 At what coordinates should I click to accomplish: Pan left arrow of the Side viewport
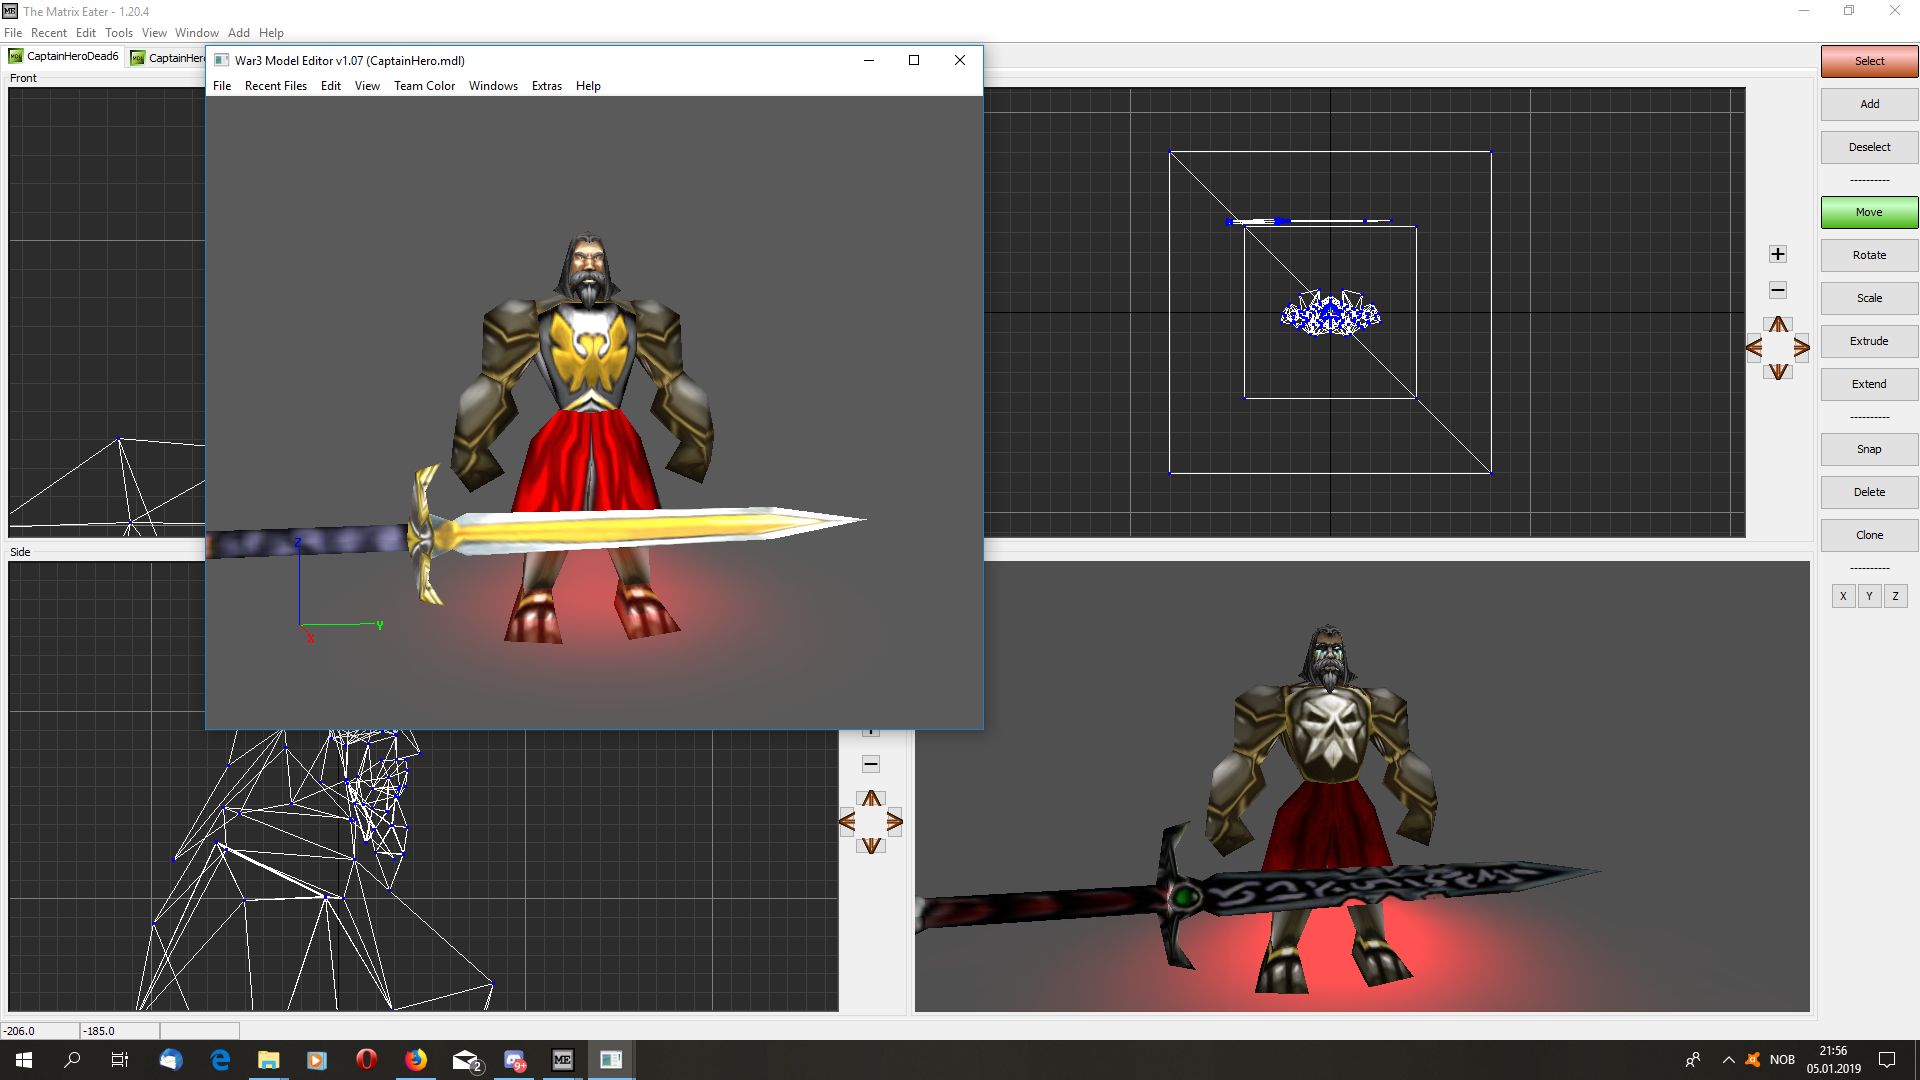coord(847,822)
